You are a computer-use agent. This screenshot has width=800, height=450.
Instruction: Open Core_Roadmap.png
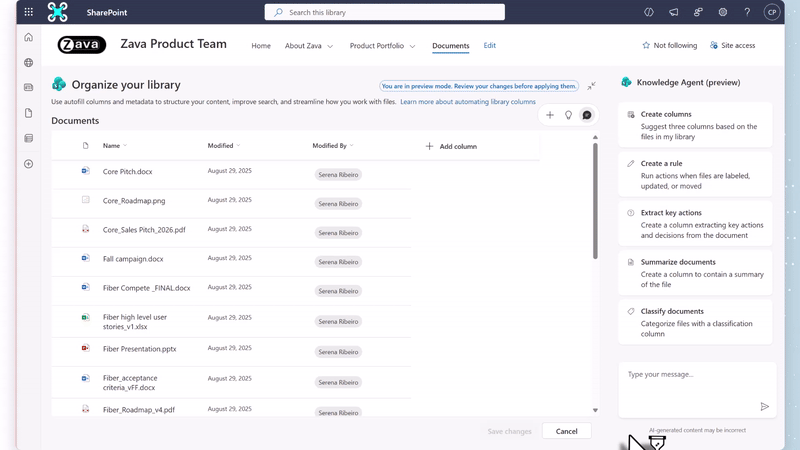coord(134,201)
